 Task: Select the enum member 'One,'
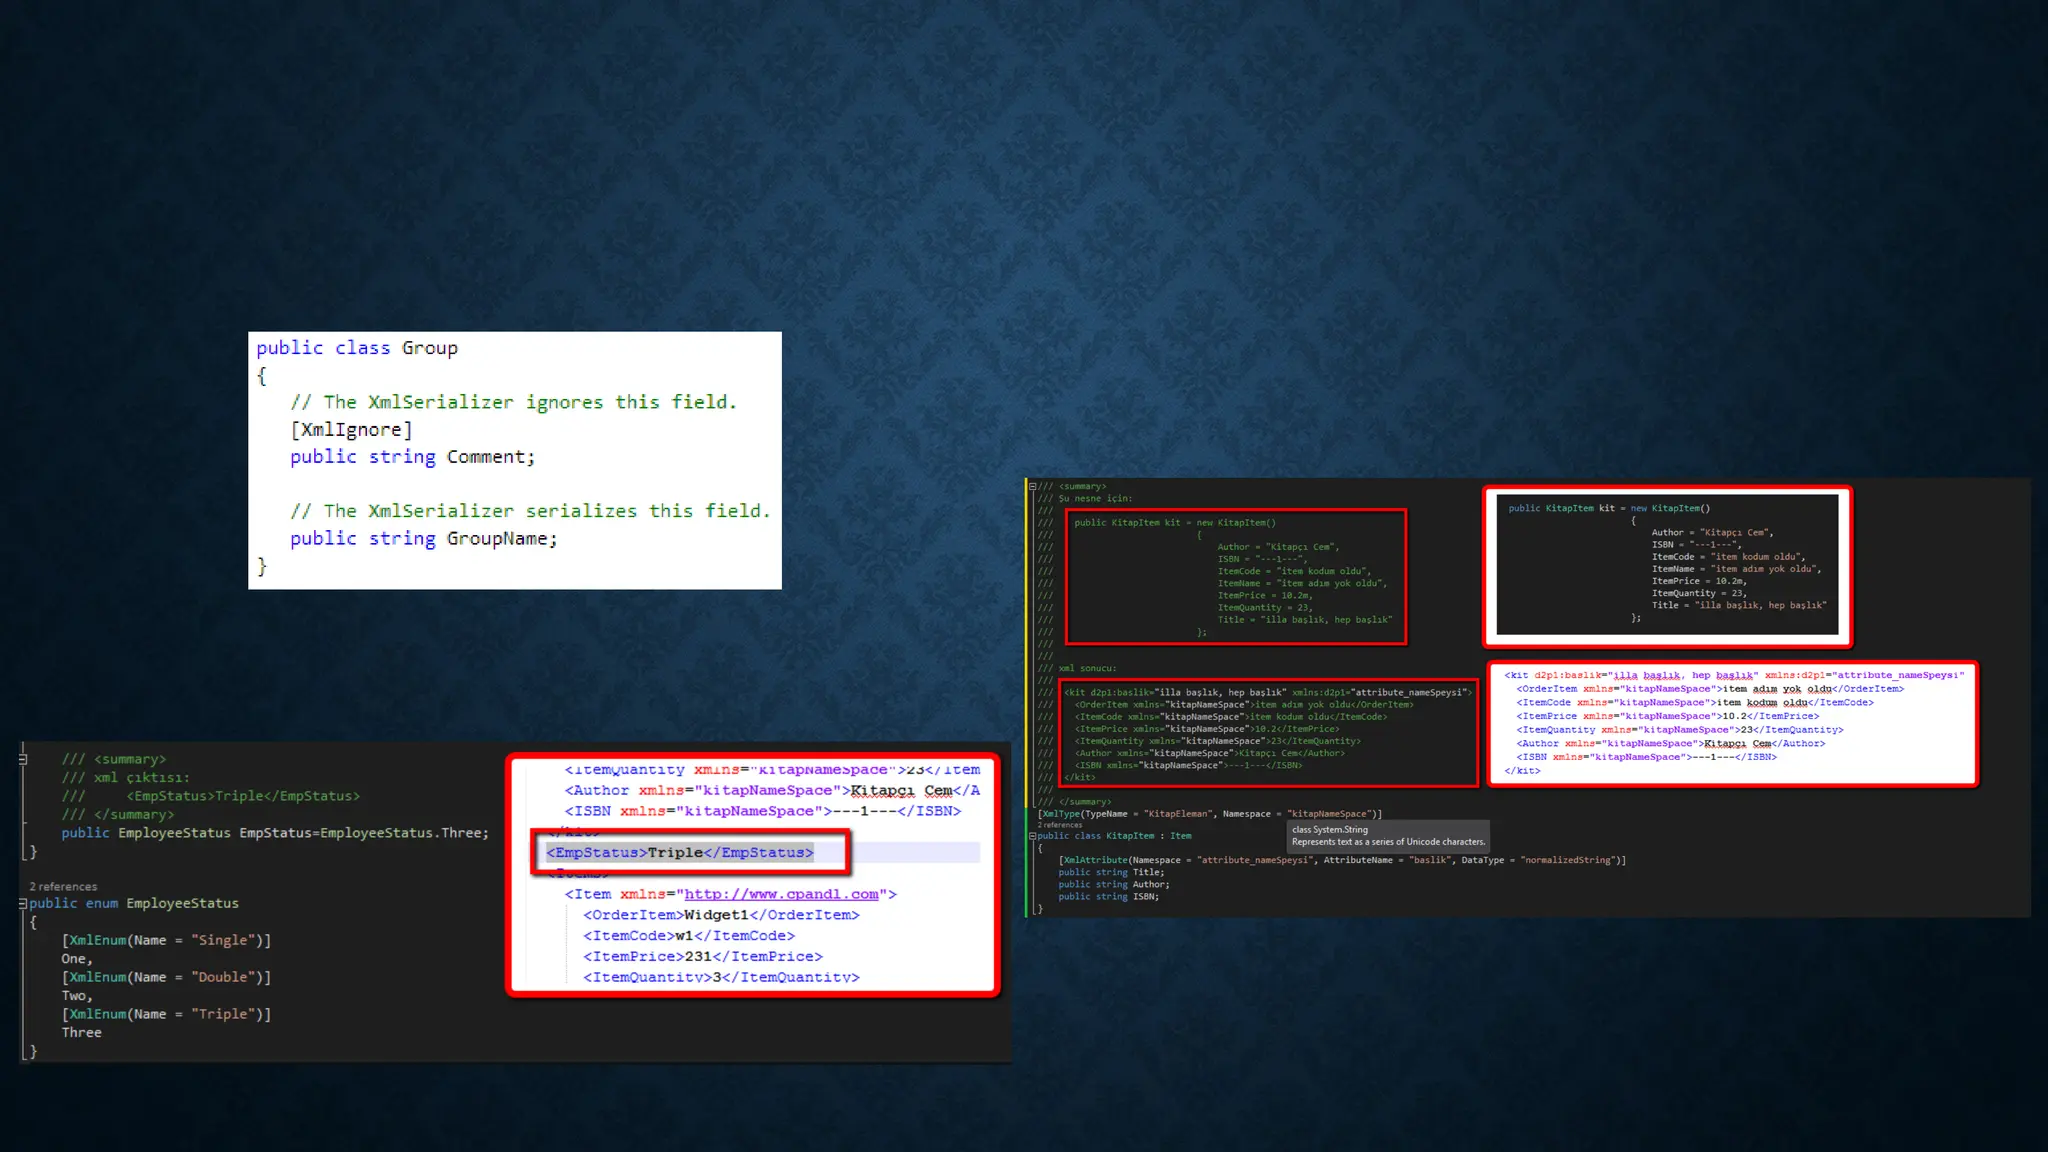tap(77, 958)
